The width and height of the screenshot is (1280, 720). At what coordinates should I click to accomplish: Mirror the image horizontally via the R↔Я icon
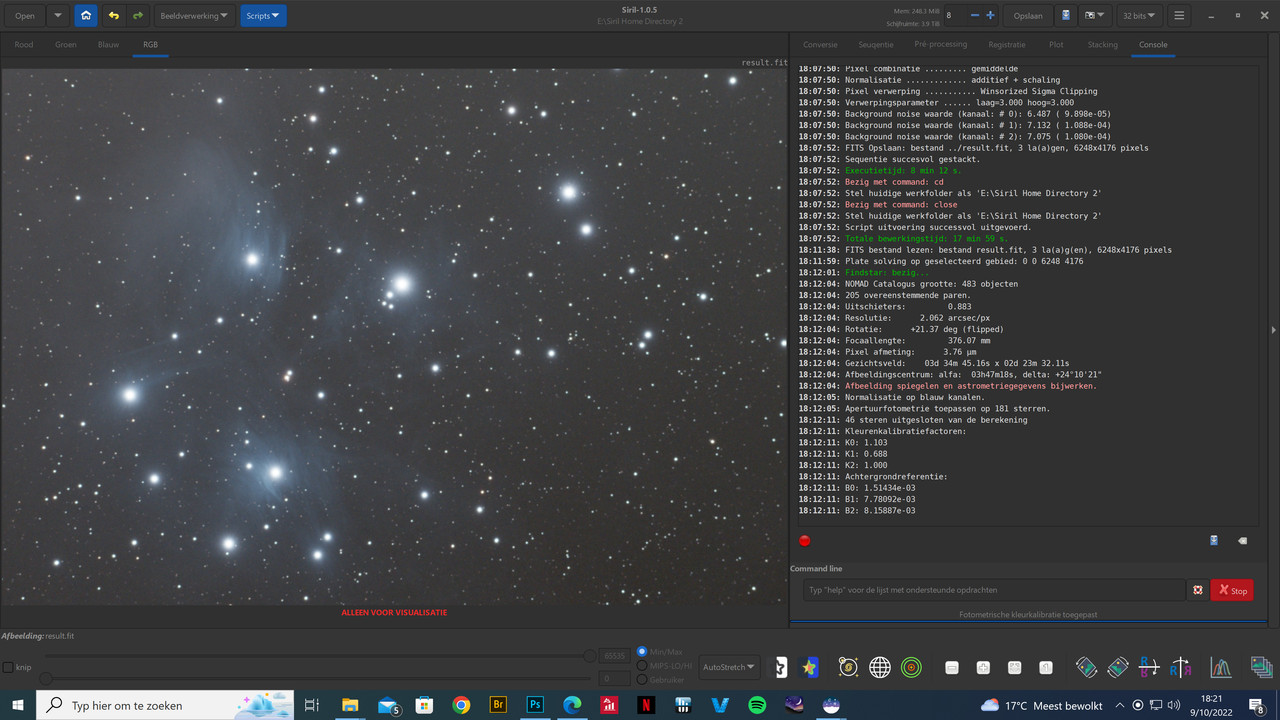[1180, 667]
